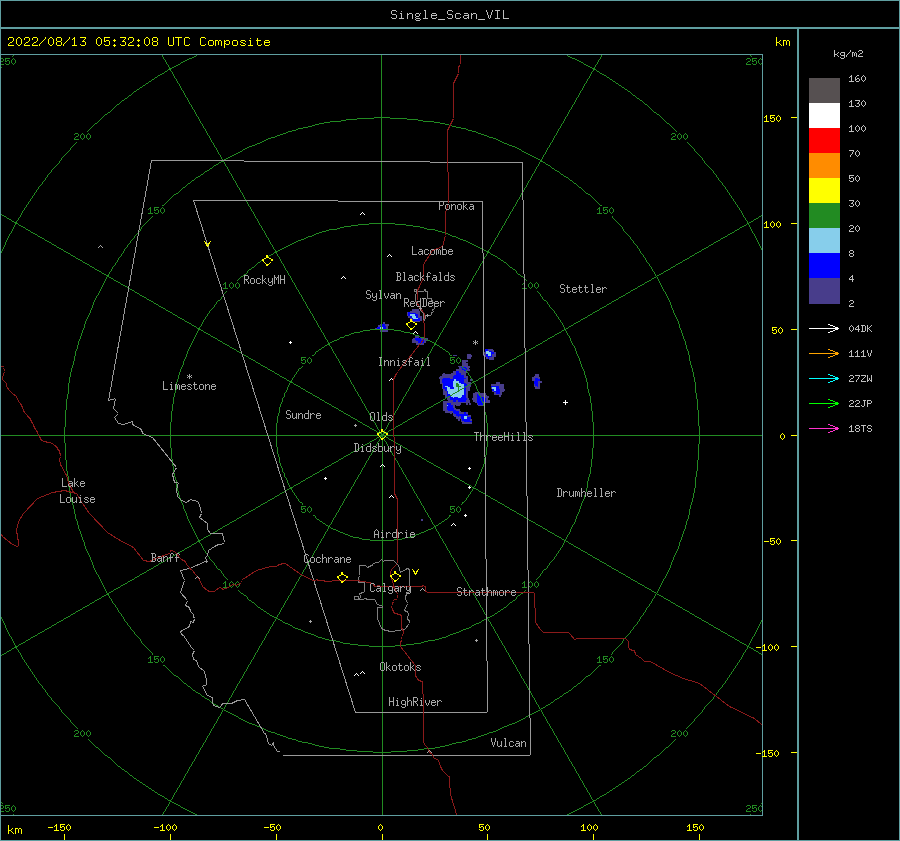Click the Sundre town label
The height and width of the screenshot is (841, 900).
pos(303,415)
